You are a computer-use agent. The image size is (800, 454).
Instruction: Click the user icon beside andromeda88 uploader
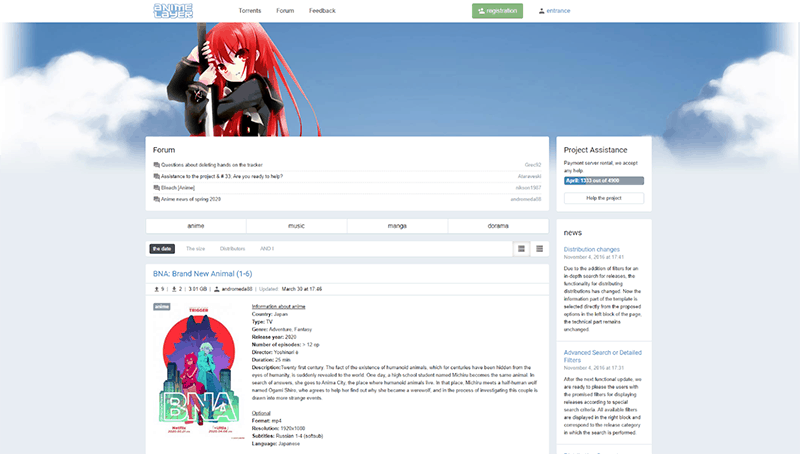[x=216, y=289]
